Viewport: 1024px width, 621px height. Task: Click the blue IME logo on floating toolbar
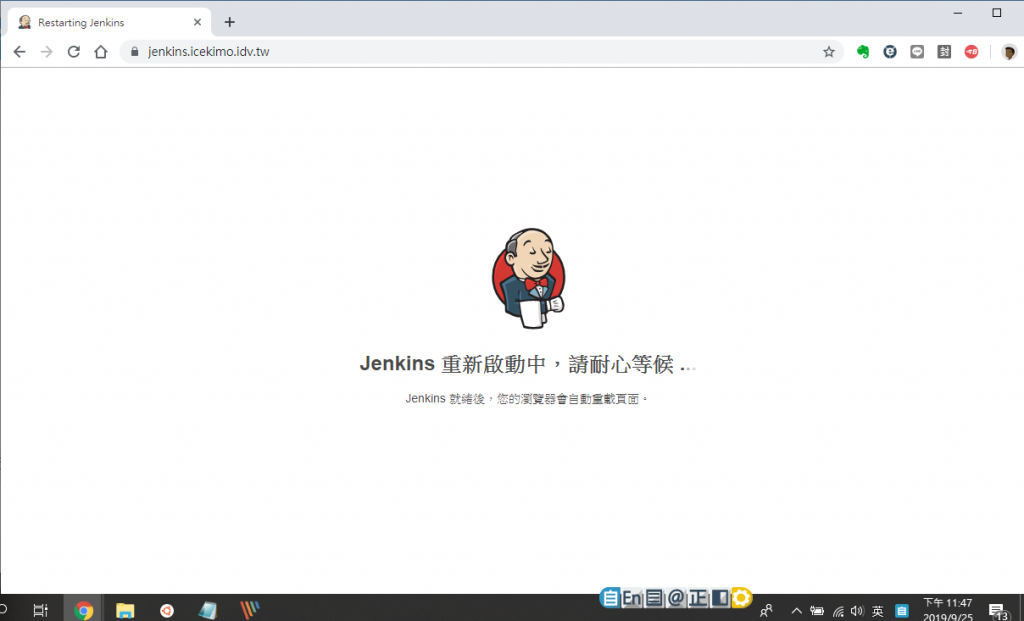coord(610,597)
